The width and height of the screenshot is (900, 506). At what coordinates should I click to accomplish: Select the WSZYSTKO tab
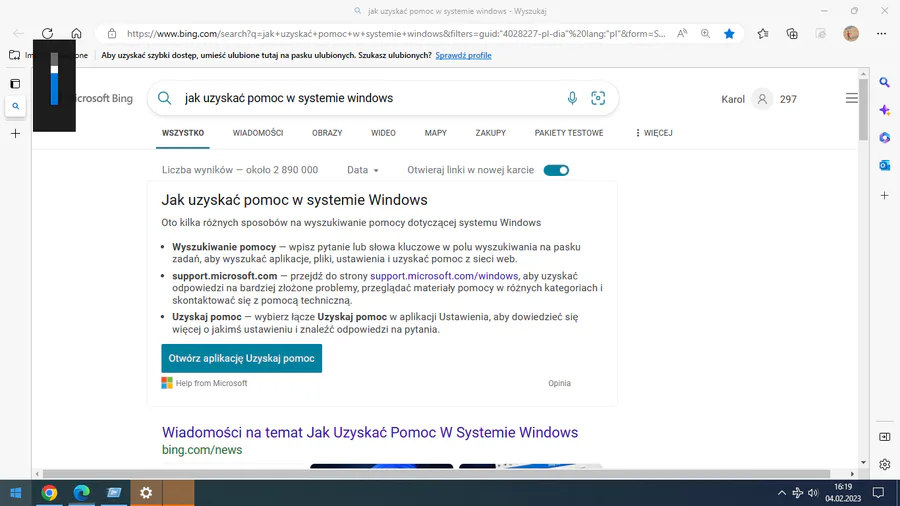[183, 133]
